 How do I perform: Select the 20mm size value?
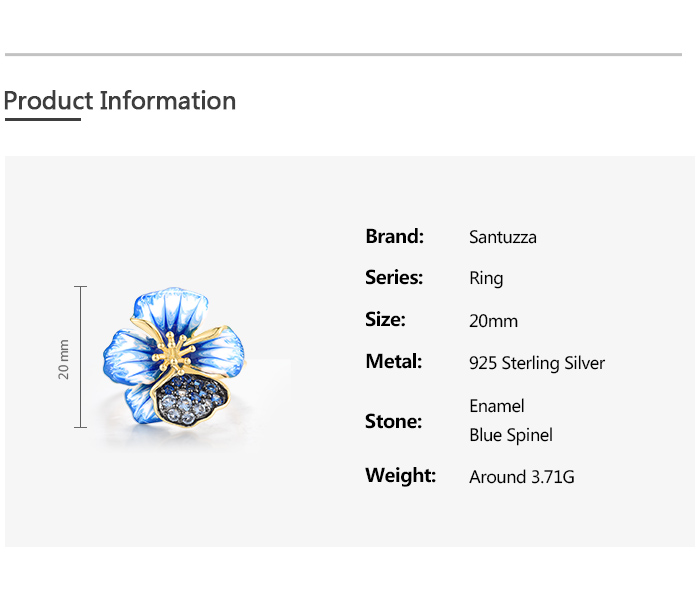[493, 321]
